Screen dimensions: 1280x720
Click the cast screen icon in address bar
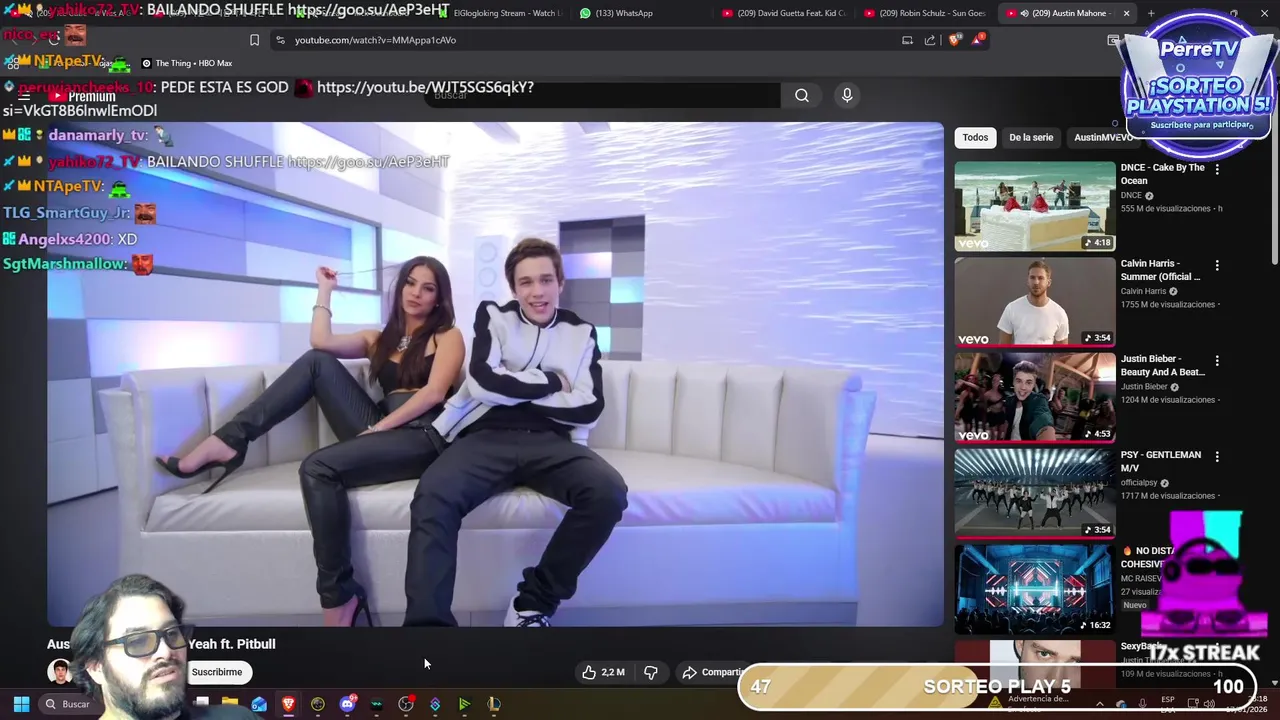[x=907, y=40]
